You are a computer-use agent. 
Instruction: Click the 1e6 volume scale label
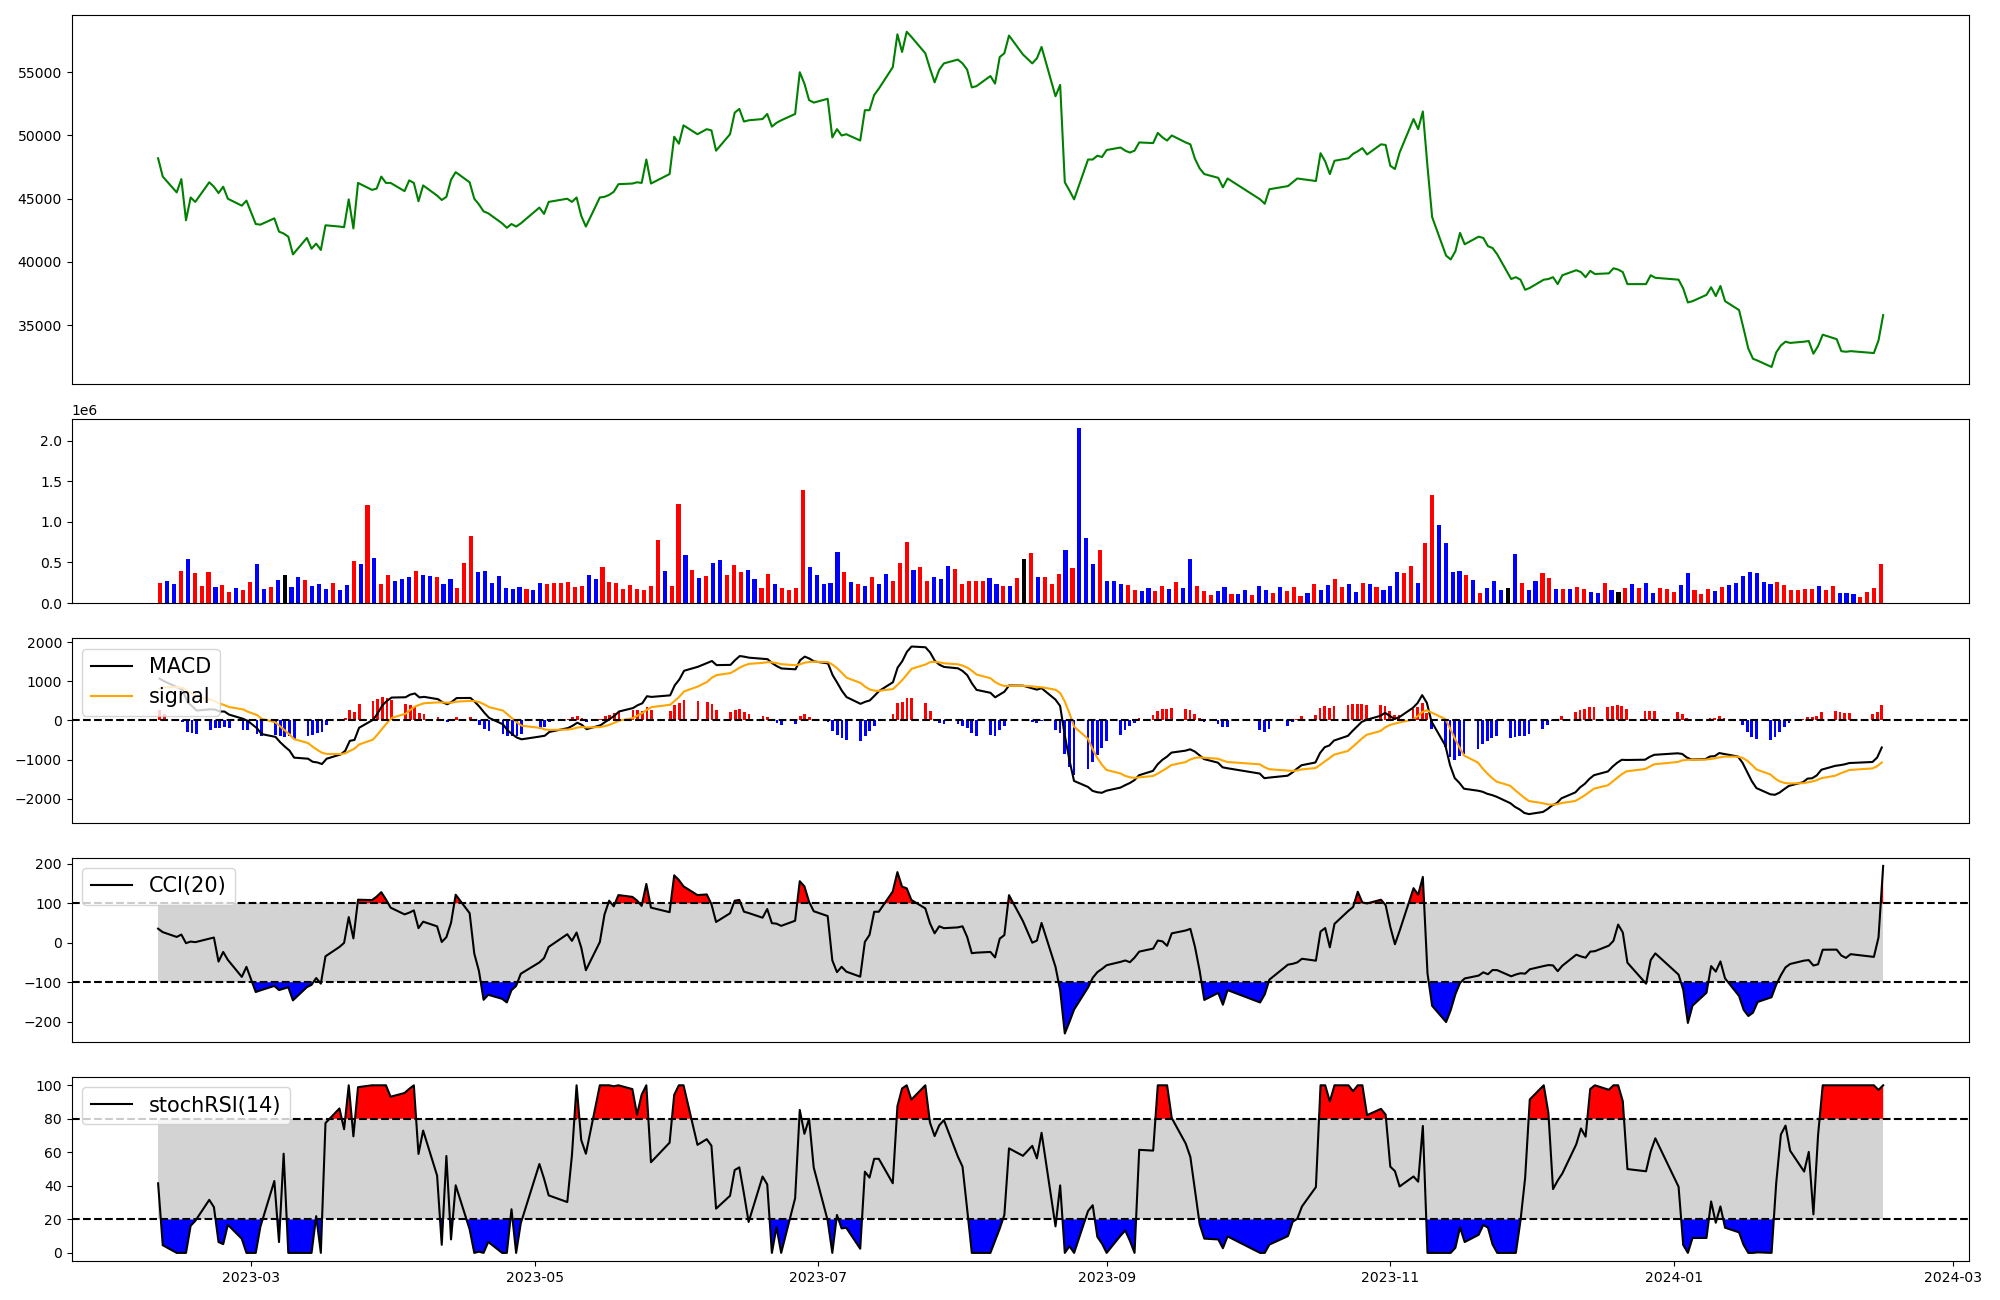point(84,410)
